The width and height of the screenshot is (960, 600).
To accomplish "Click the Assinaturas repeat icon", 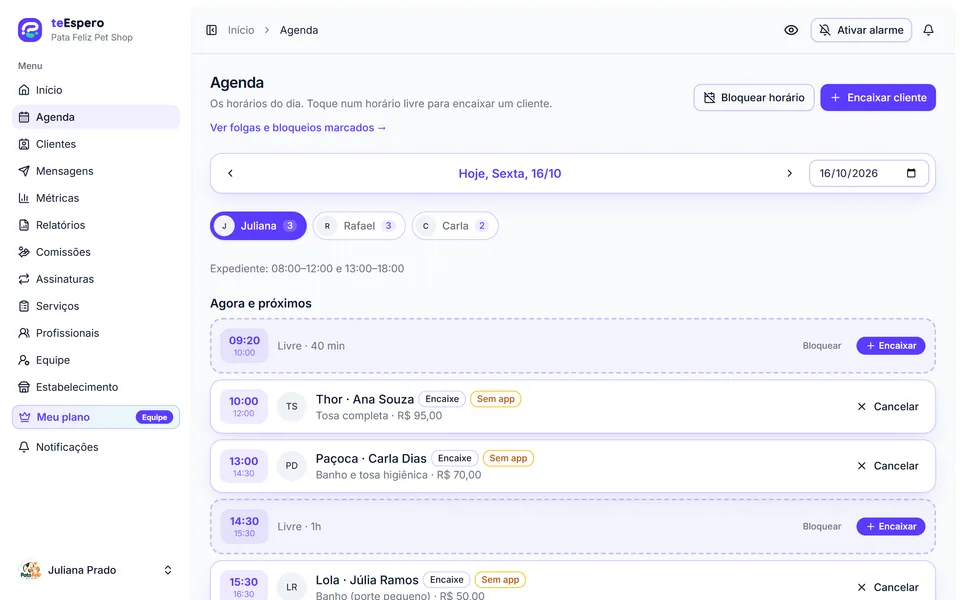I will [24, 279].
